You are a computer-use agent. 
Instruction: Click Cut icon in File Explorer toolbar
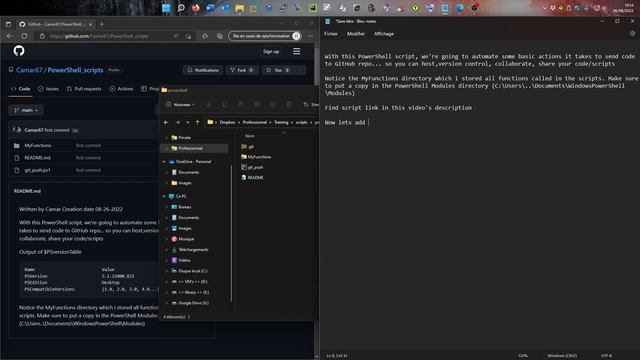click(x=209, y=104)
